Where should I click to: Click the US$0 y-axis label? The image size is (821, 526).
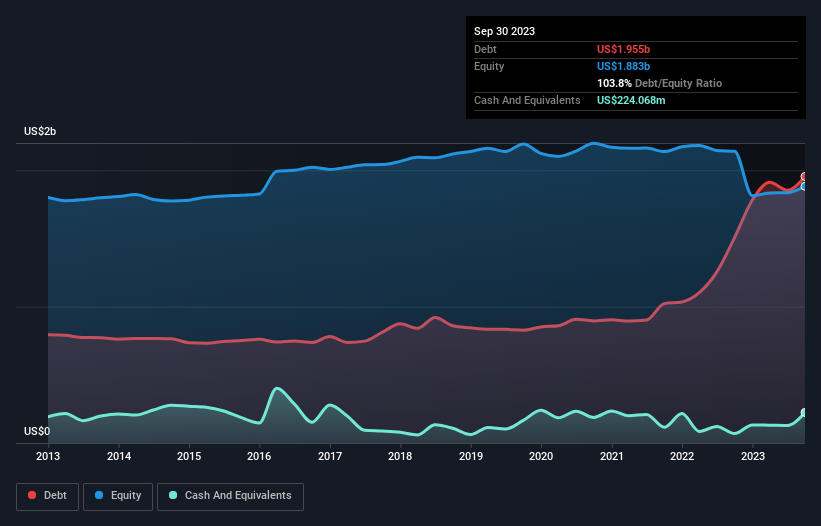tap(37, 431)
